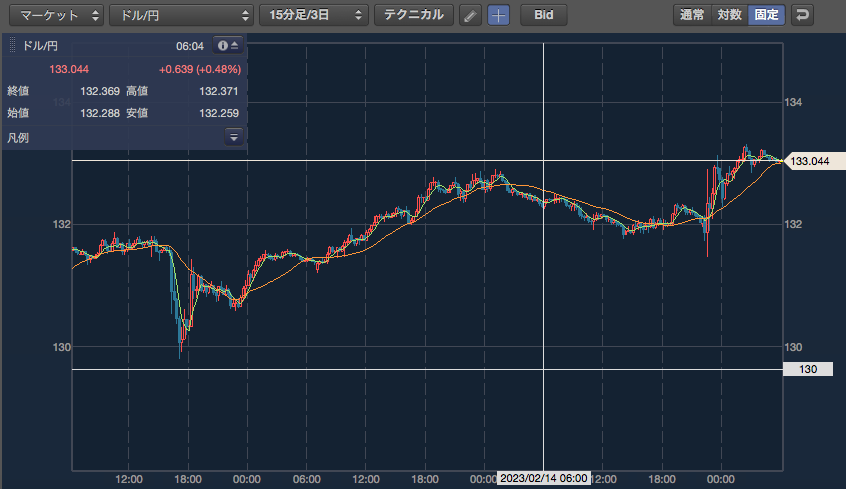Viewport: 846px width, 489px height.
Task: Grab the price panel drag handle
Action: [12, 46]
